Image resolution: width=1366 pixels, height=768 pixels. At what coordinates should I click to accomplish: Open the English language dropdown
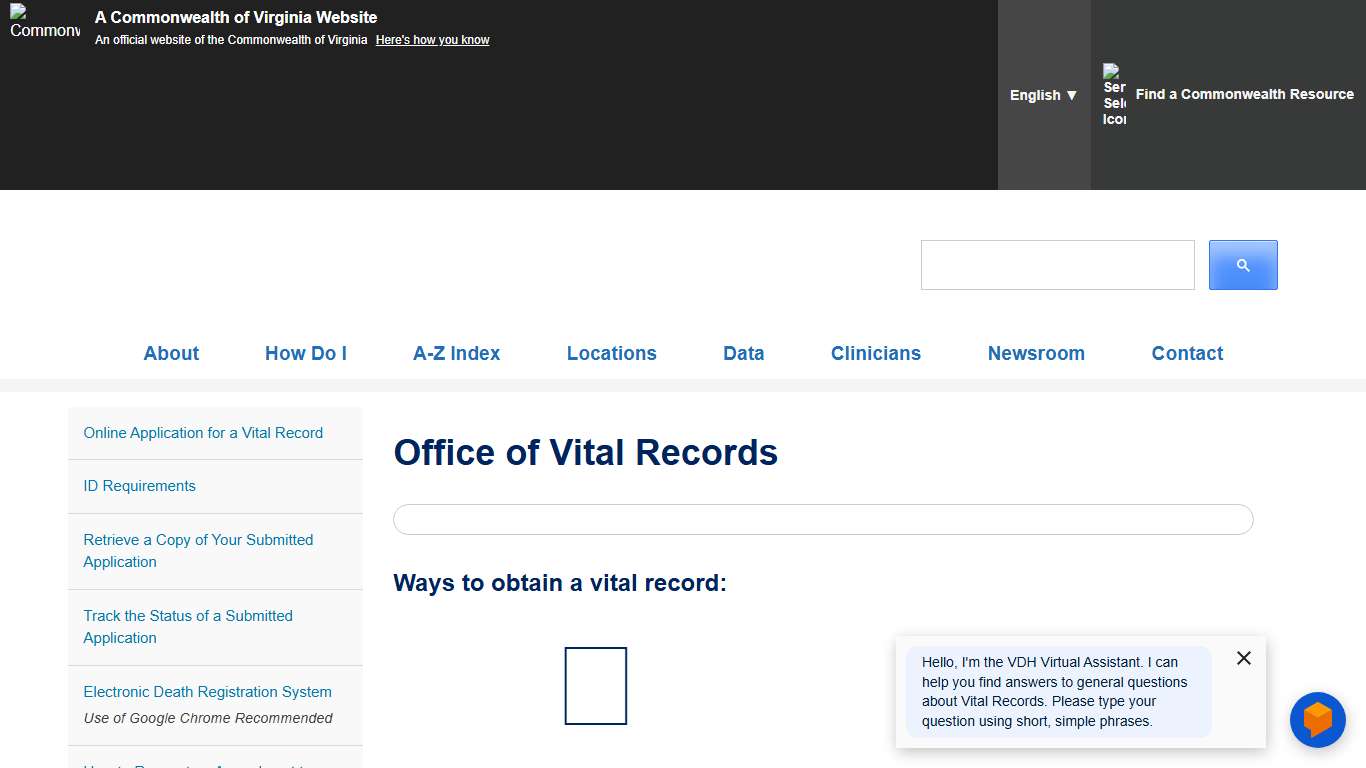tap(1042, 95)
